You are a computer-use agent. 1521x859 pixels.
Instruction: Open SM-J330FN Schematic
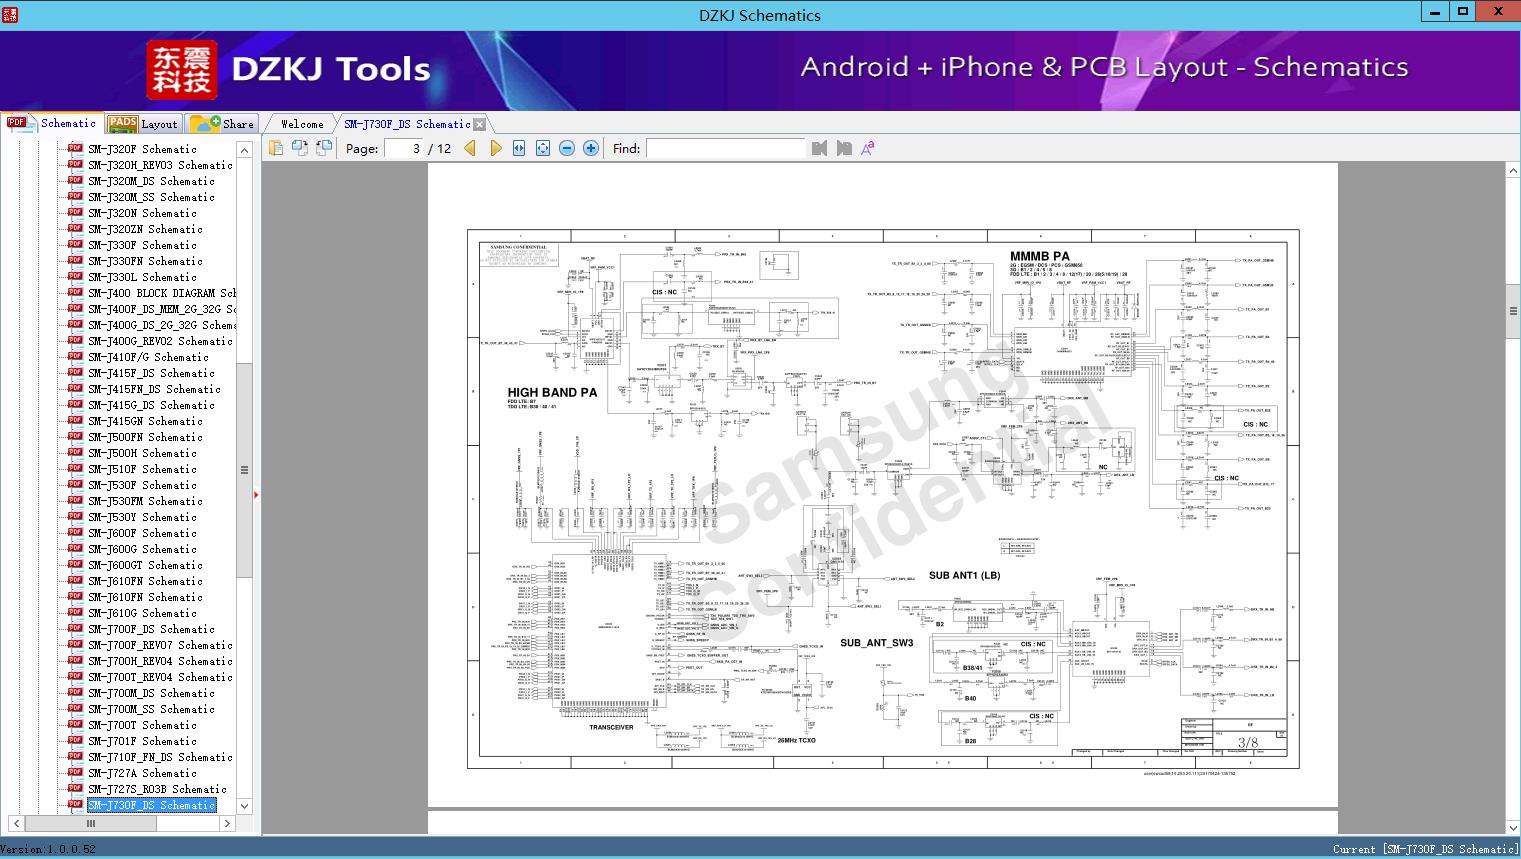point(145,261)
